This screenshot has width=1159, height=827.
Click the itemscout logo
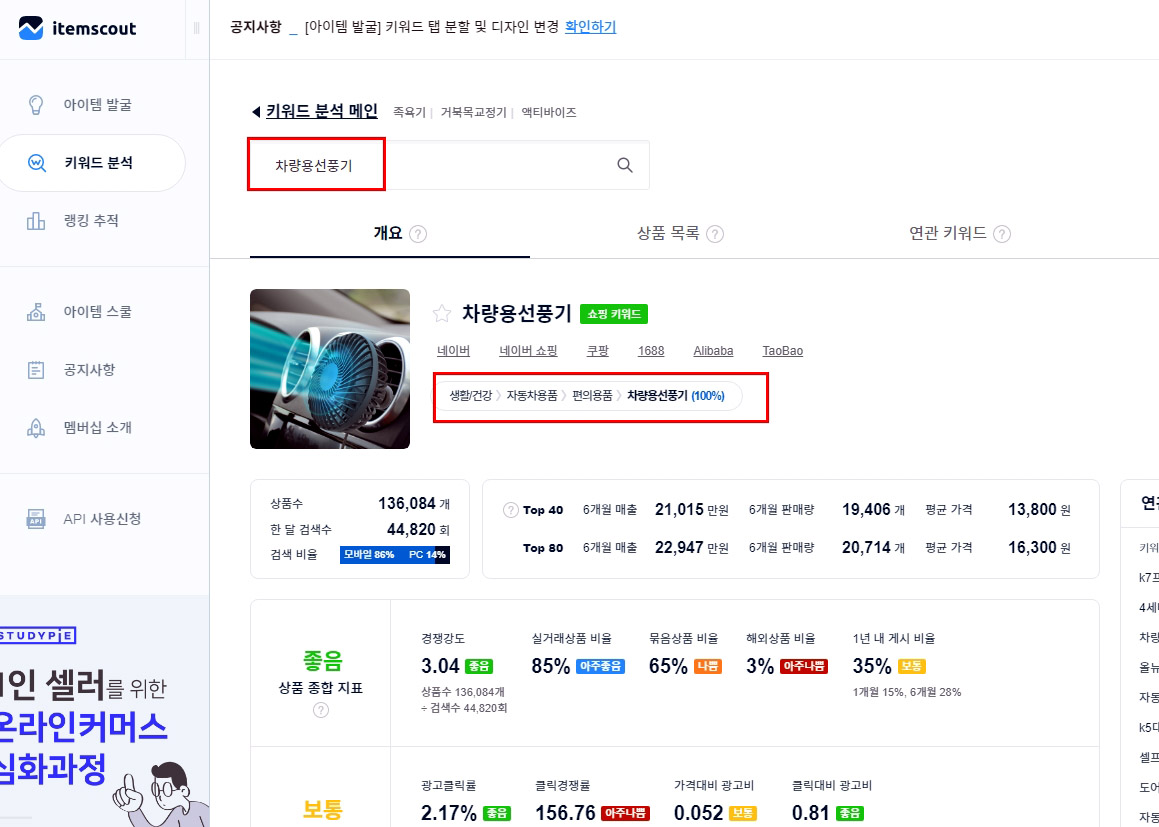[x=77, y=28]
